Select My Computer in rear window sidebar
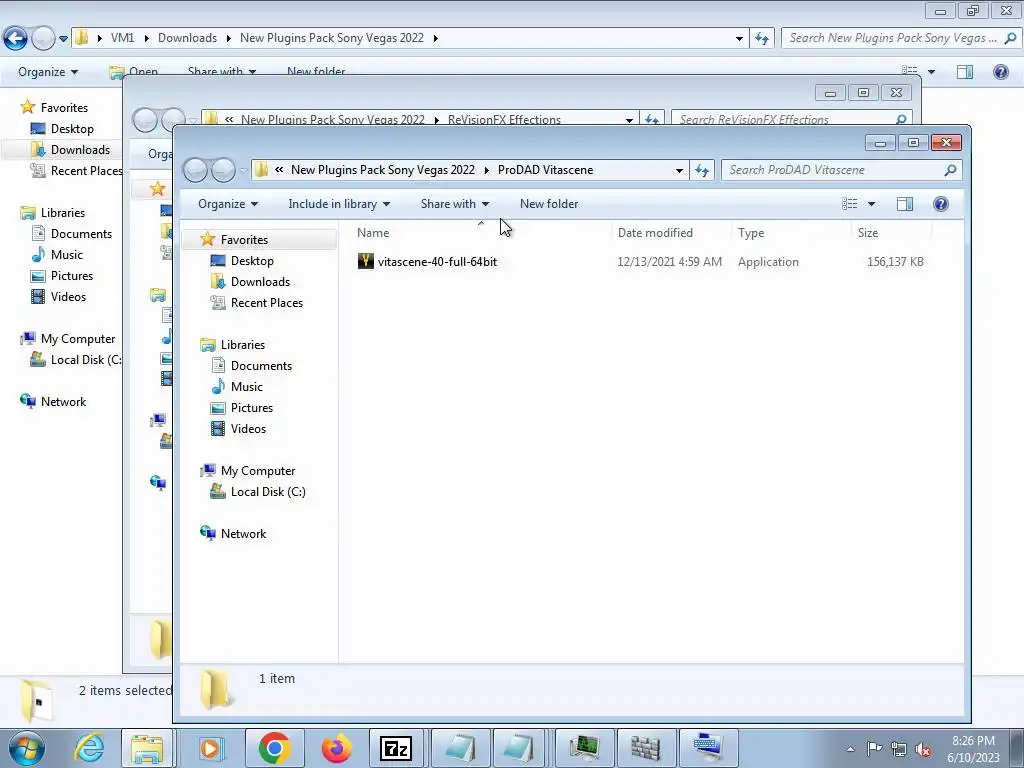This screenshot has height=768, width=1024. coord(78,339)
